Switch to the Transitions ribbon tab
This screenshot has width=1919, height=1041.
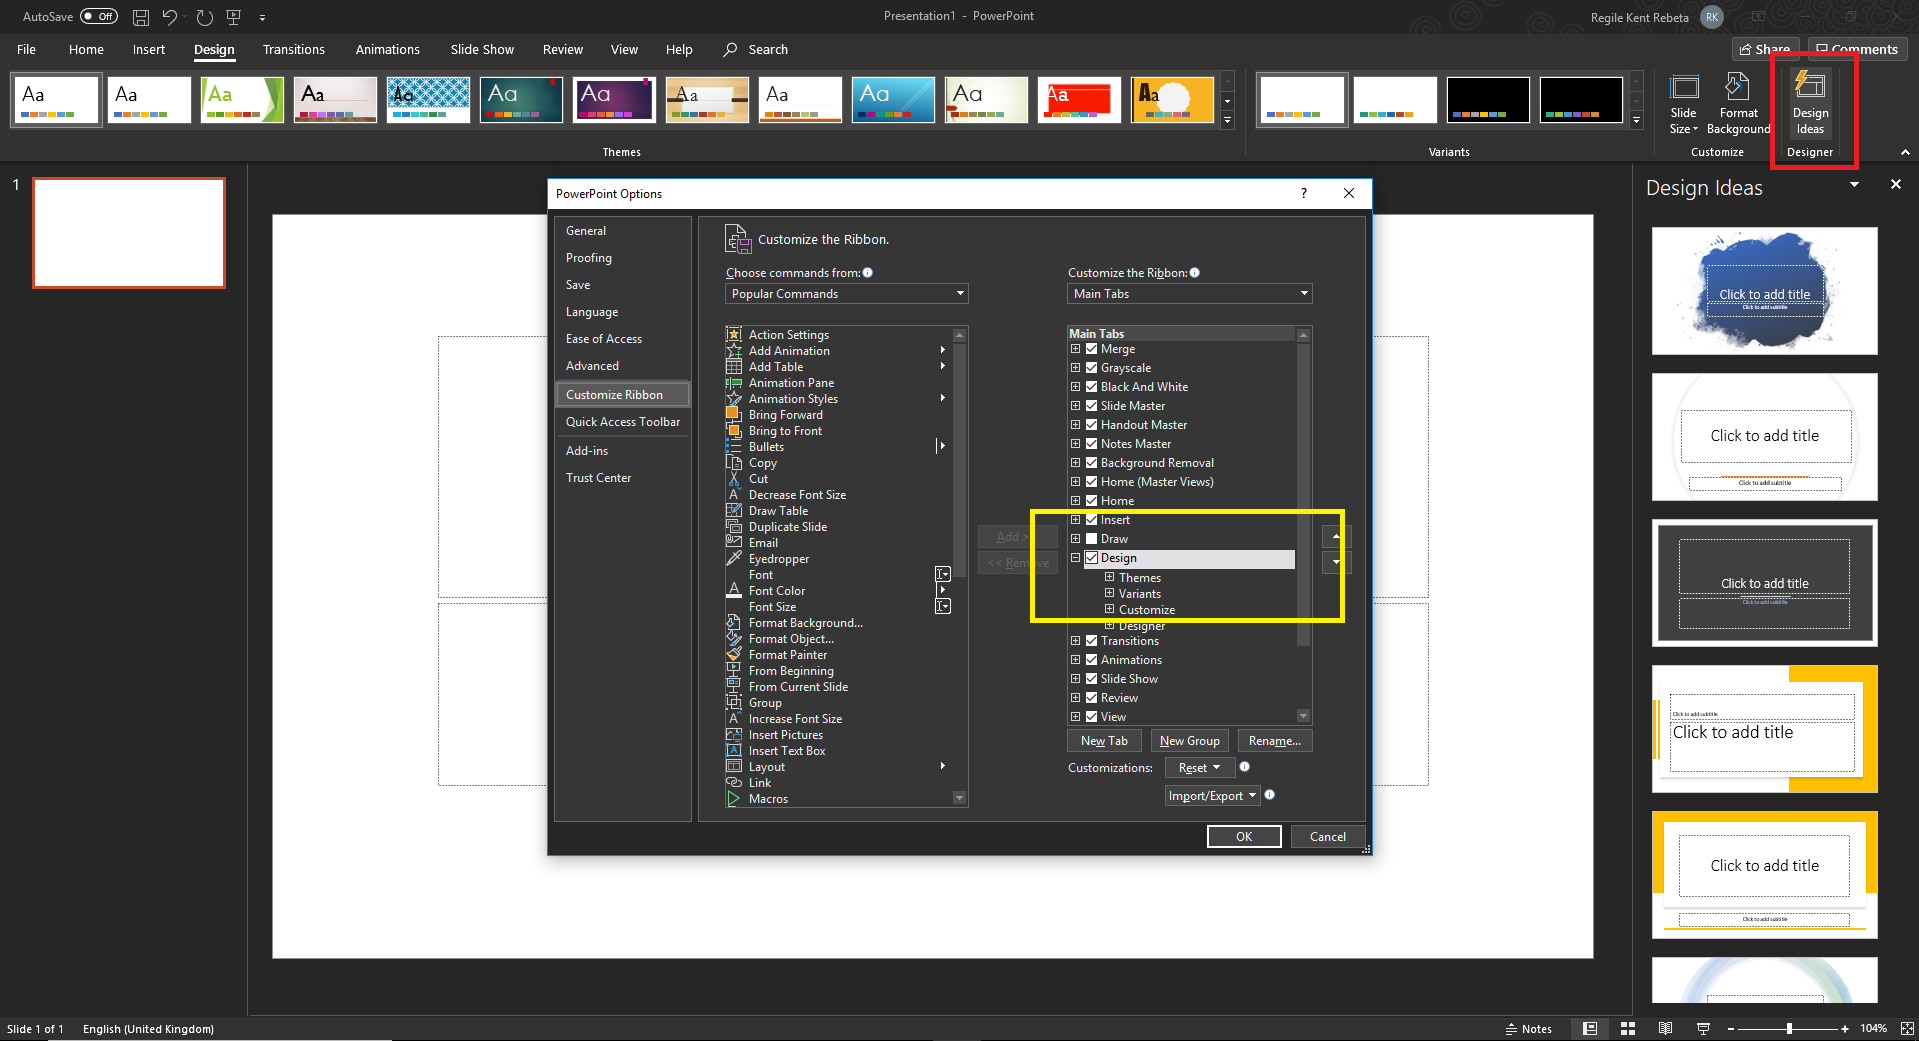click(x=293, y=49)
